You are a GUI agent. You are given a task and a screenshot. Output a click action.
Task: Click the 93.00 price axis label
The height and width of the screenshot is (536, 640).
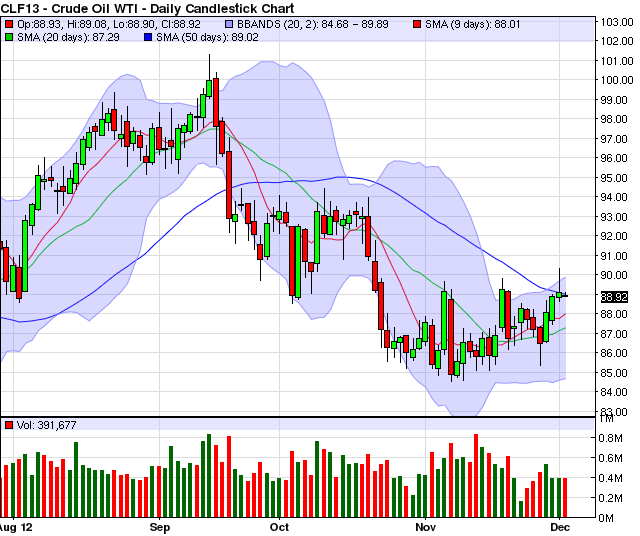(x=613, y=217)
